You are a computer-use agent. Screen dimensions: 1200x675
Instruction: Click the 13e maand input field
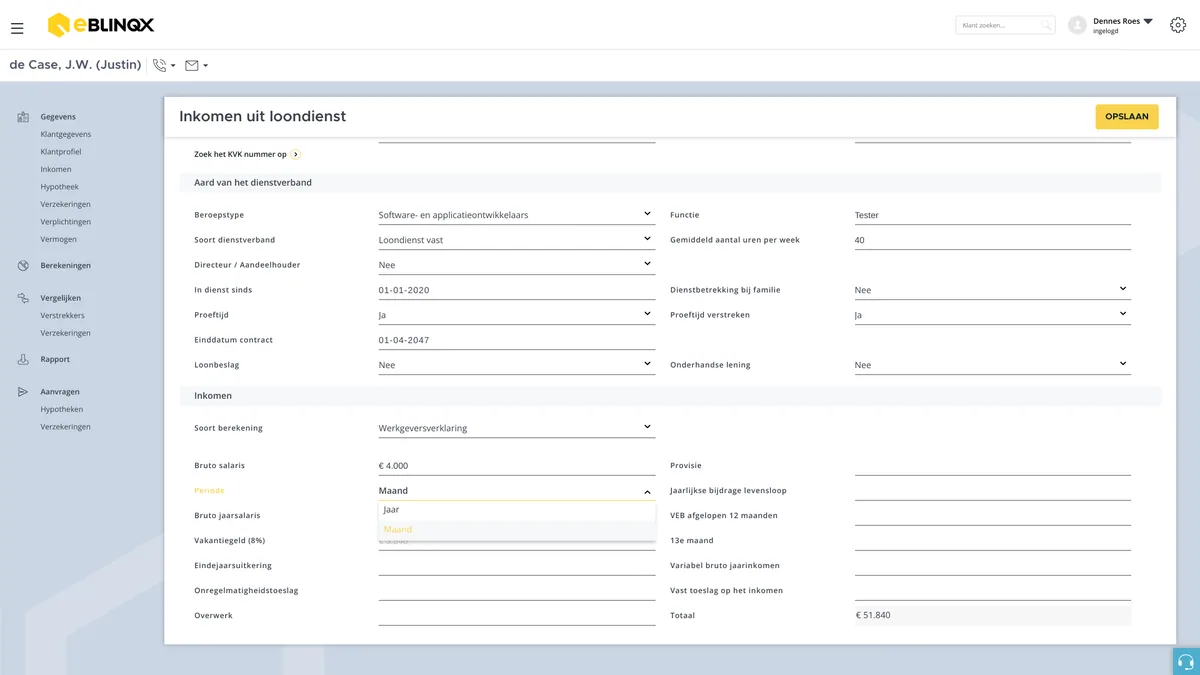(993, 540)
